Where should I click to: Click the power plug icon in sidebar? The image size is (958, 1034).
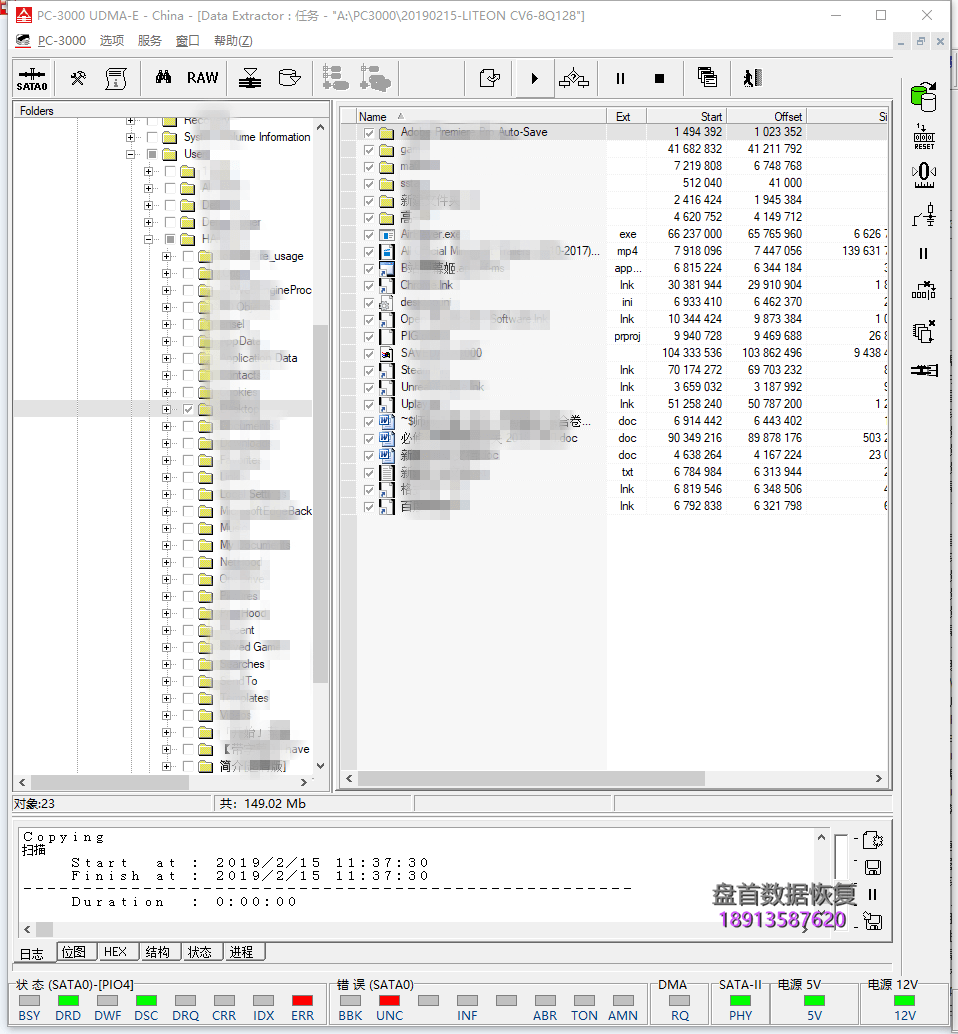coord(924,215)
